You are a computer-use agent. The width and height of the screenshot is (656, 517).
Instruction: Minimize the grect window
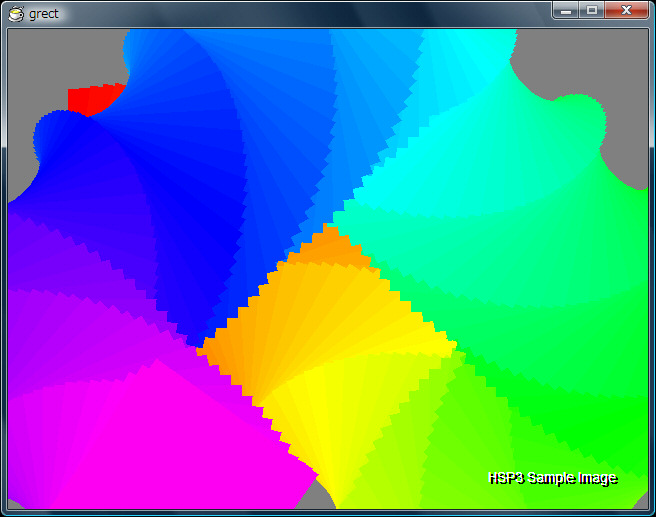[566, 10]
